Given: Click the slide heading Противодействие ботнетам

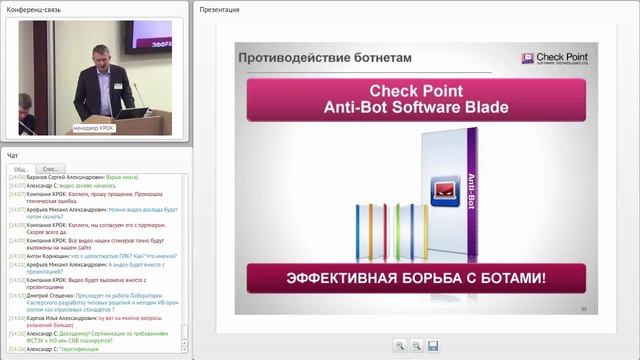Looking at the screenshot, I should point(325,58).
